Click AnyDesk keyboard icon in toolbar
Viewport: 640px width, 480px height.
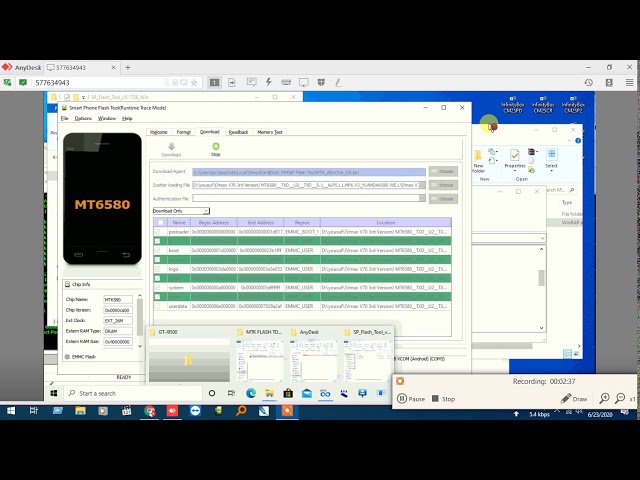pos(286,82)
